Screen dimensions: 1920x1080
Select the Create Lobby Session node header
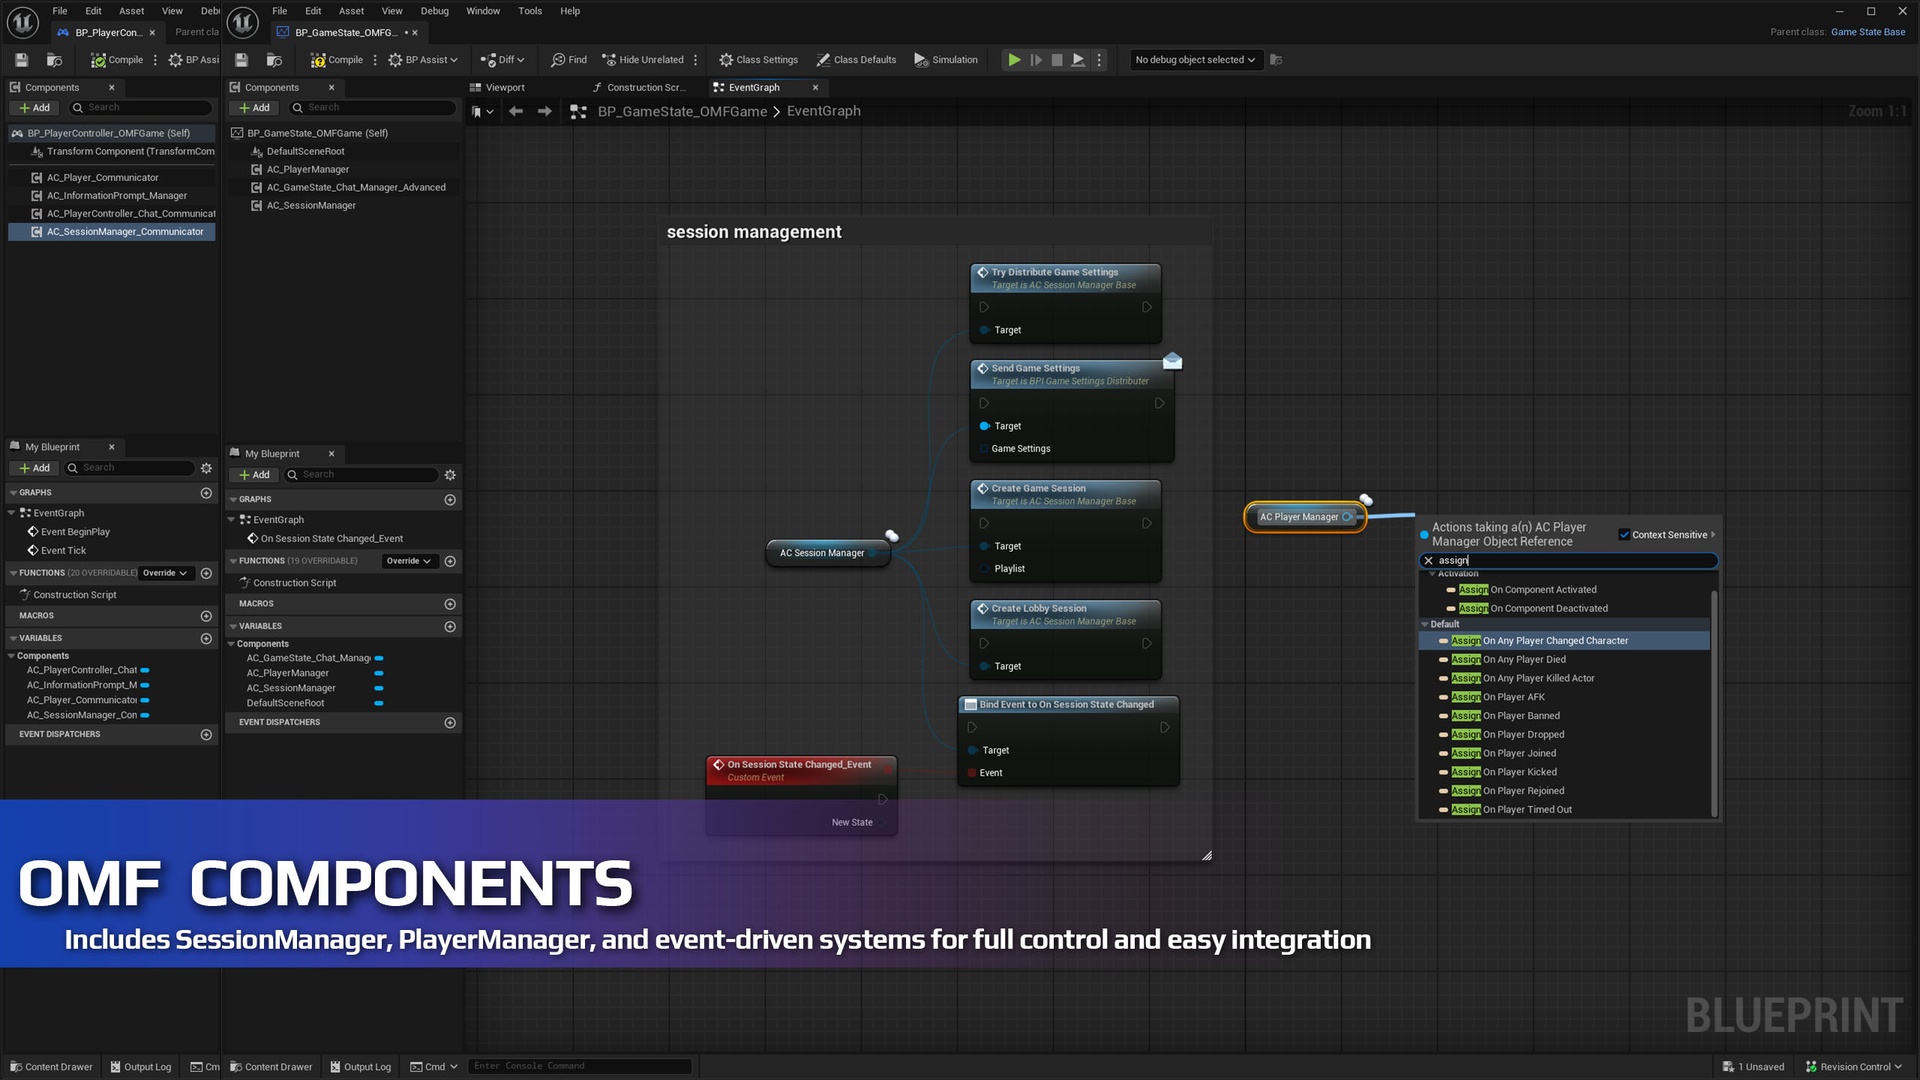pos(1065,614)
